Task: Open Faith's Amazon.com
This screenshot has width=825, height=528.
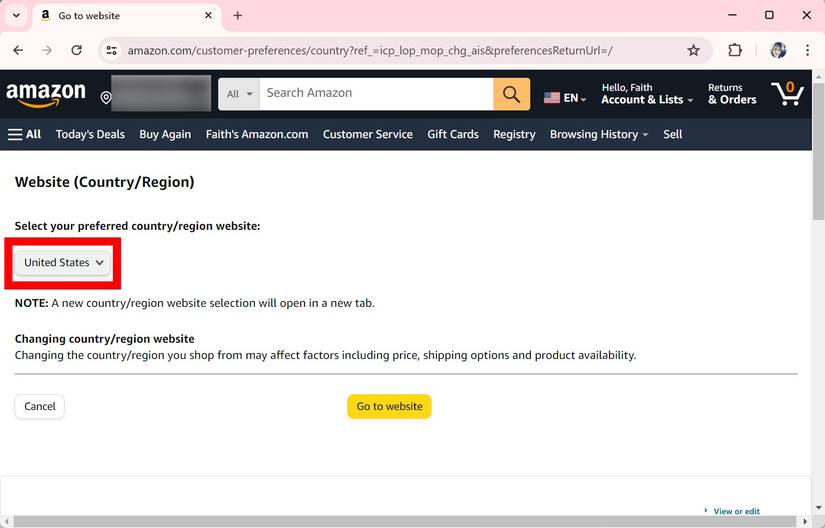Action: click(257, 135)
